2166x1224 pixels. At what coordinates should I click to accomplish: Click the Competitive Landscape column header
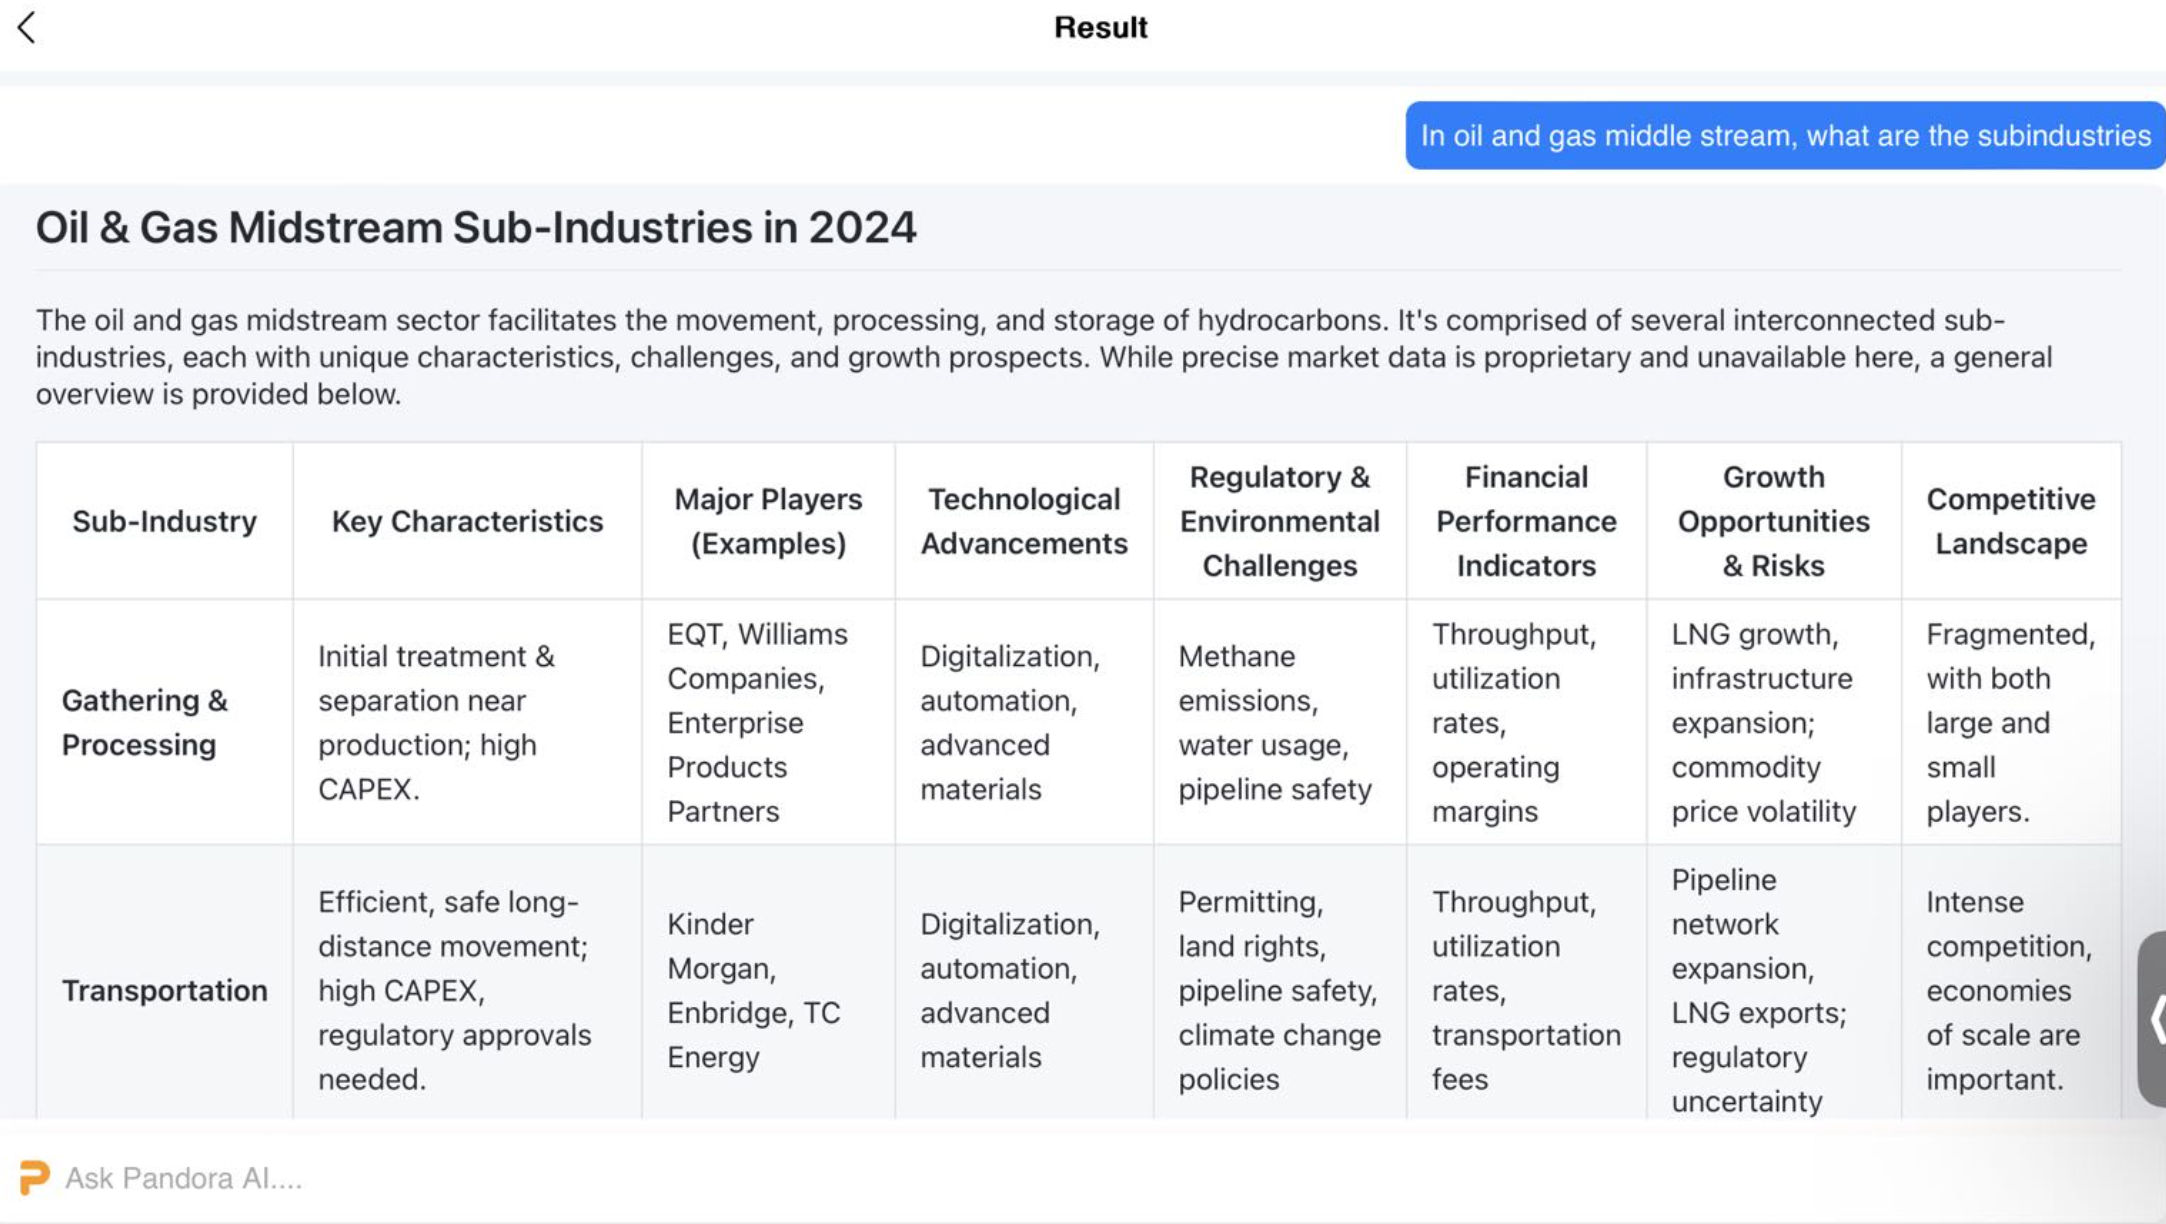point(2010,521)
